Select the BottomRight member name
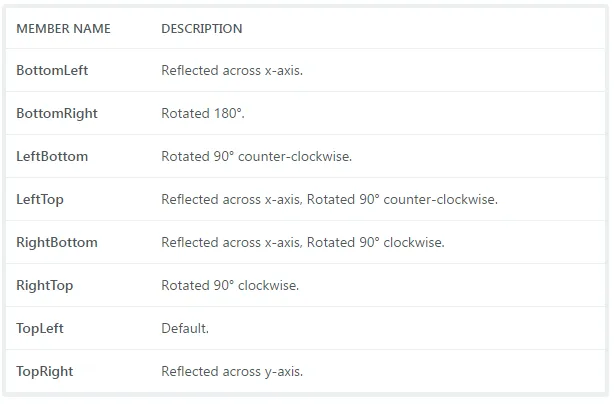 click(x=57, y=114)
